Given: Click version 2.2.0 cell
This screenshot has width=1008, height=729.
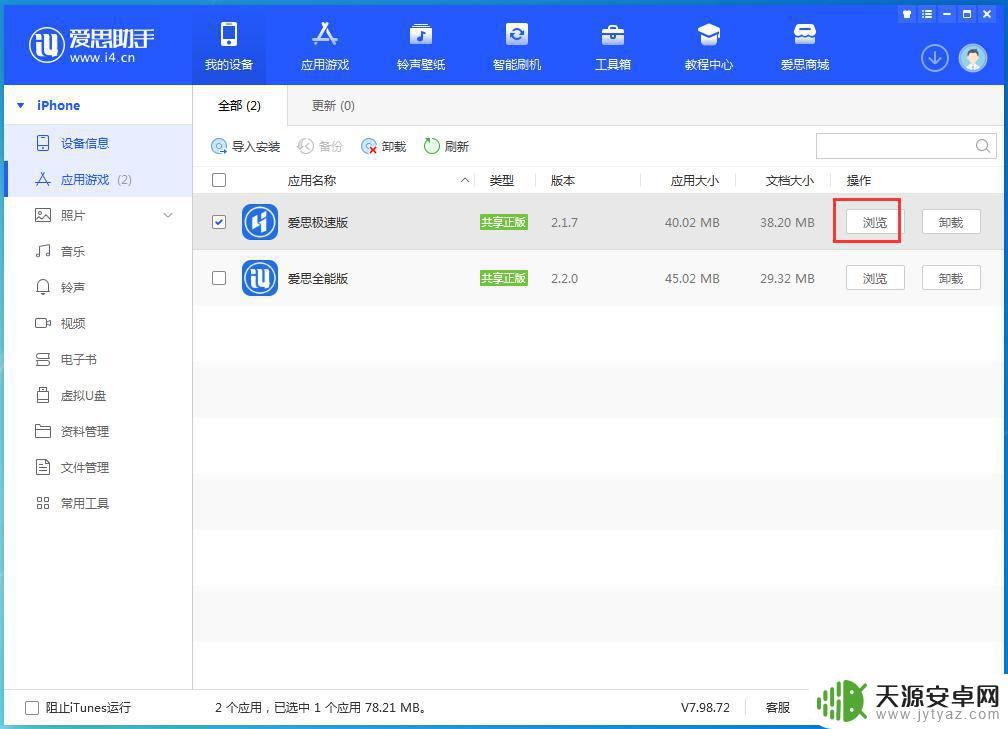Looking at the screenshot, I should tap(564, 278).
